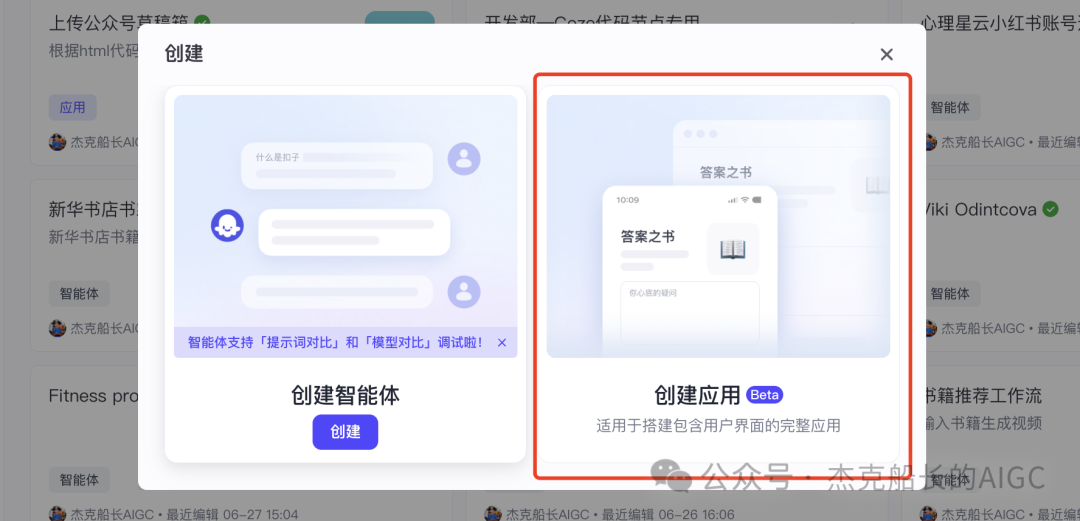The width and height of the screenshot is (1080, 521).
Task: Click the 智能体支持「提示词对比」banner text
Action: 336,343
